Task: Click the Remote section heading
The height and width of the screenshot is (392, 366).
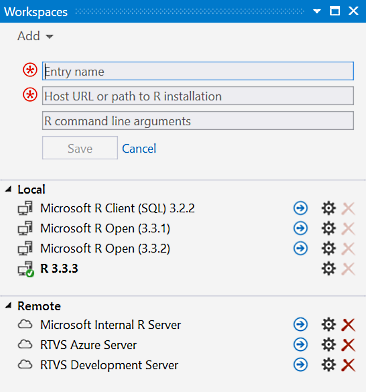Action: point(39,306)
